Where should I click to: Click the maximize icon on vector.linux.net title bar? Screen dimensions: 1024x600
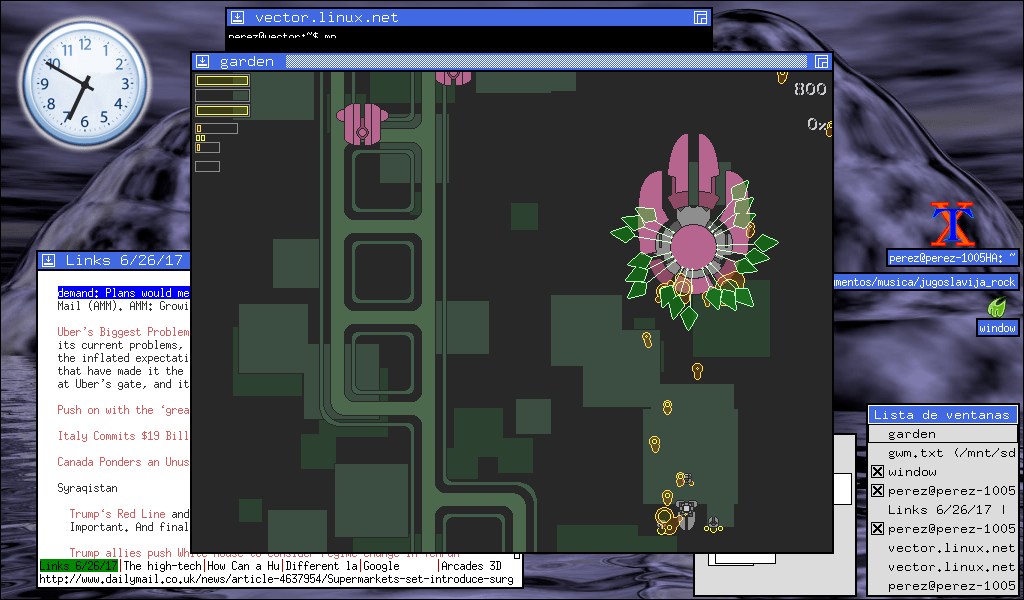[x=701, y=18]
